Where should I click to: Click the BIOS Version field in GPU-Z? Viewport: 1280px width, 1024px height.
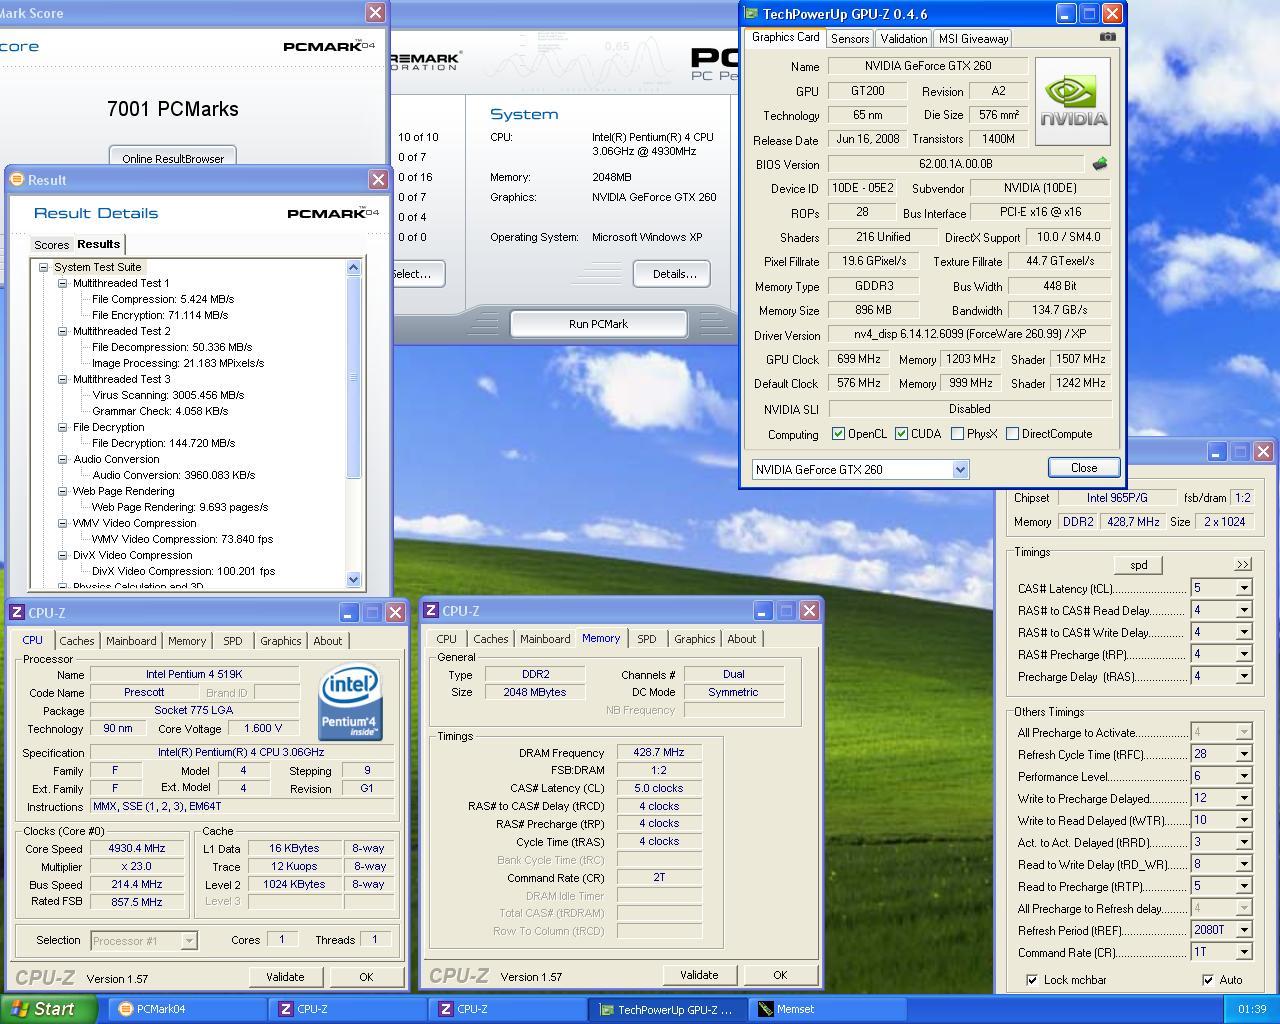956,164
